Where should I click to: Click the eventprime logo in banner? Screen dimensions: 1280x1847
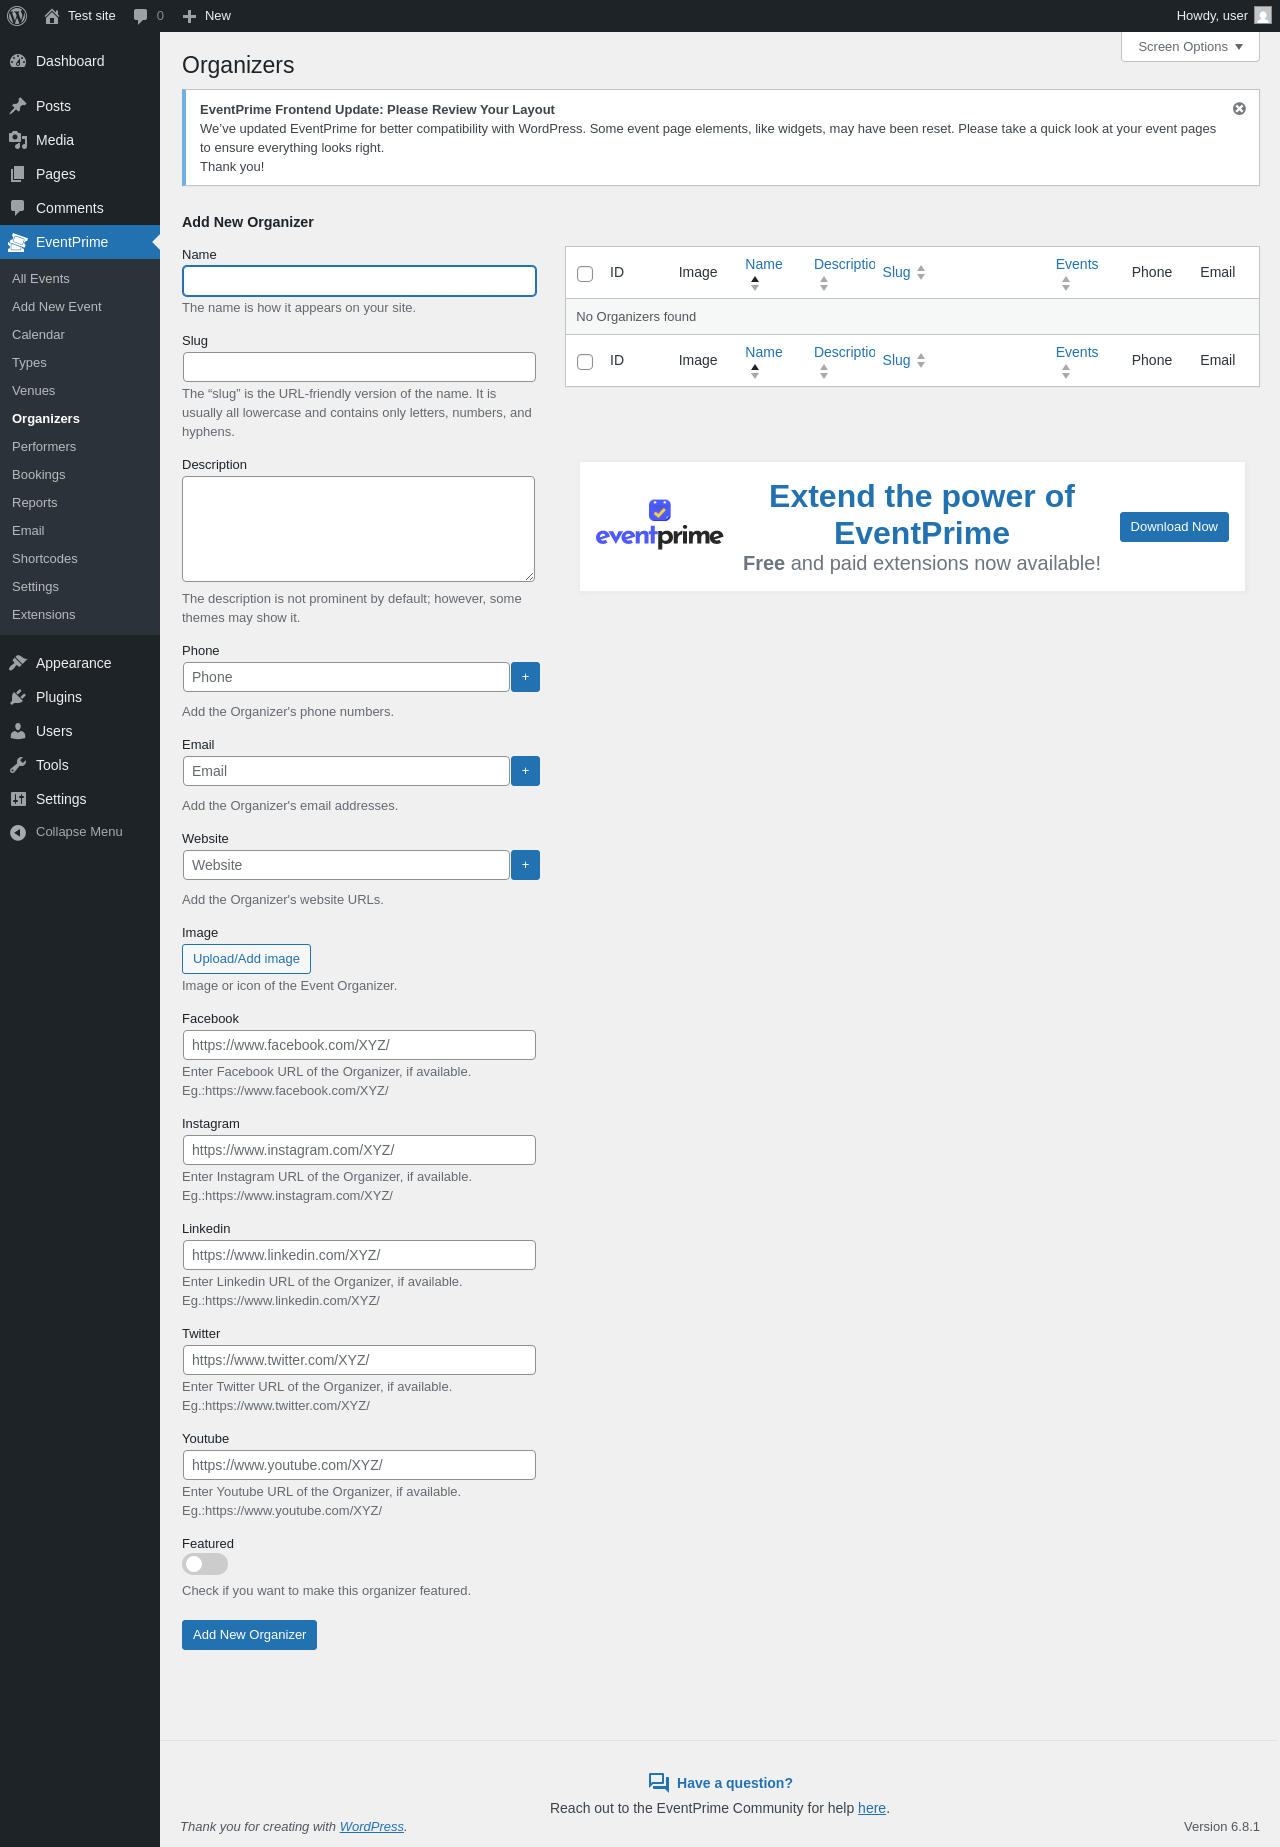659,525
